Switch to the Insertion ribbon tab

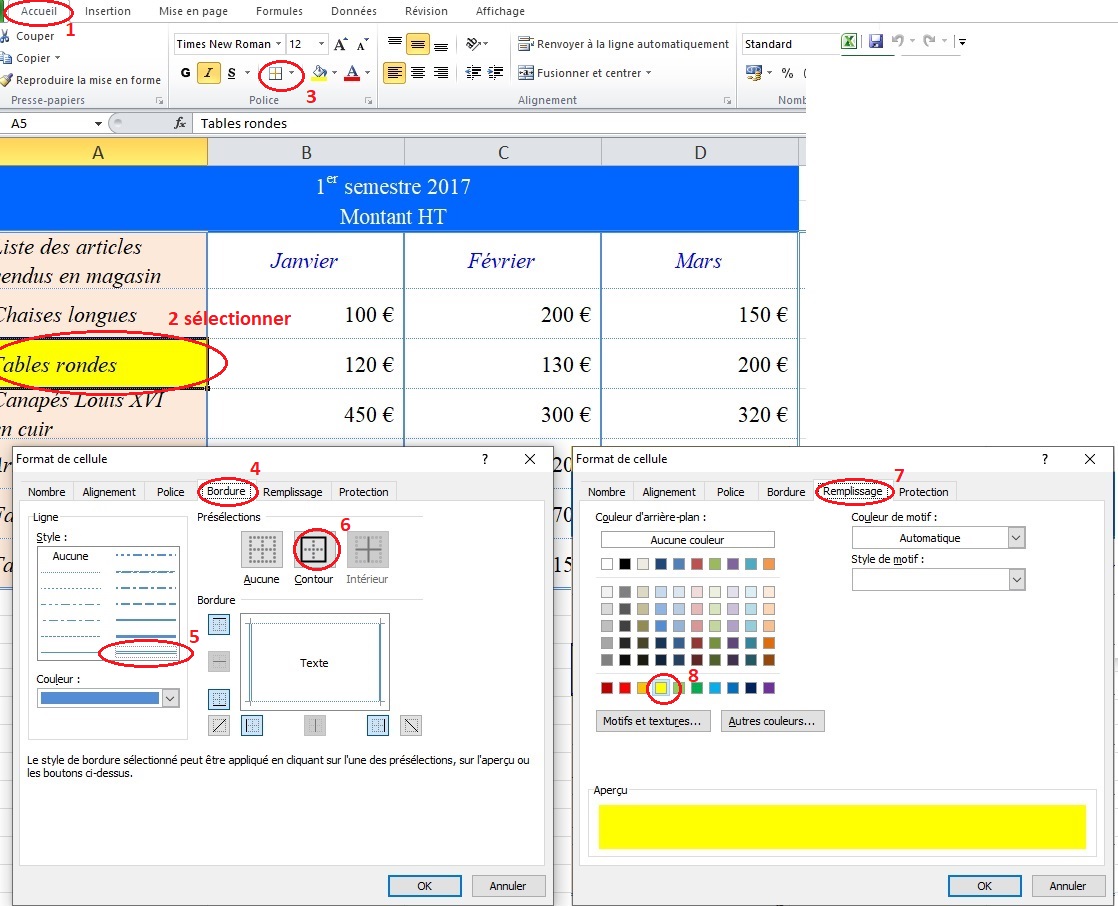pyautogui.click(x=108, y=11)
